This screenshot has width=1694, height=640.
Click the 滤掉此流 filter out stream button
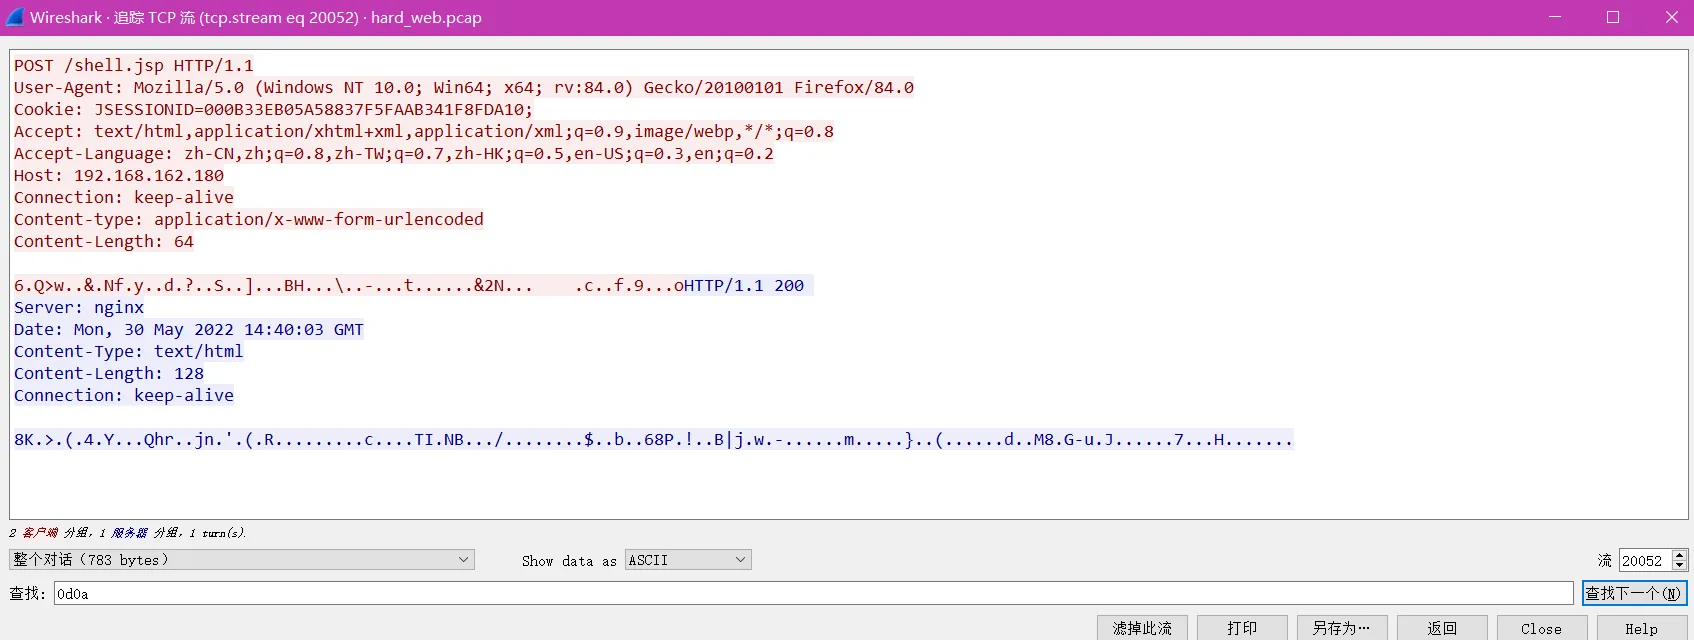click(x=1142, y=628)
